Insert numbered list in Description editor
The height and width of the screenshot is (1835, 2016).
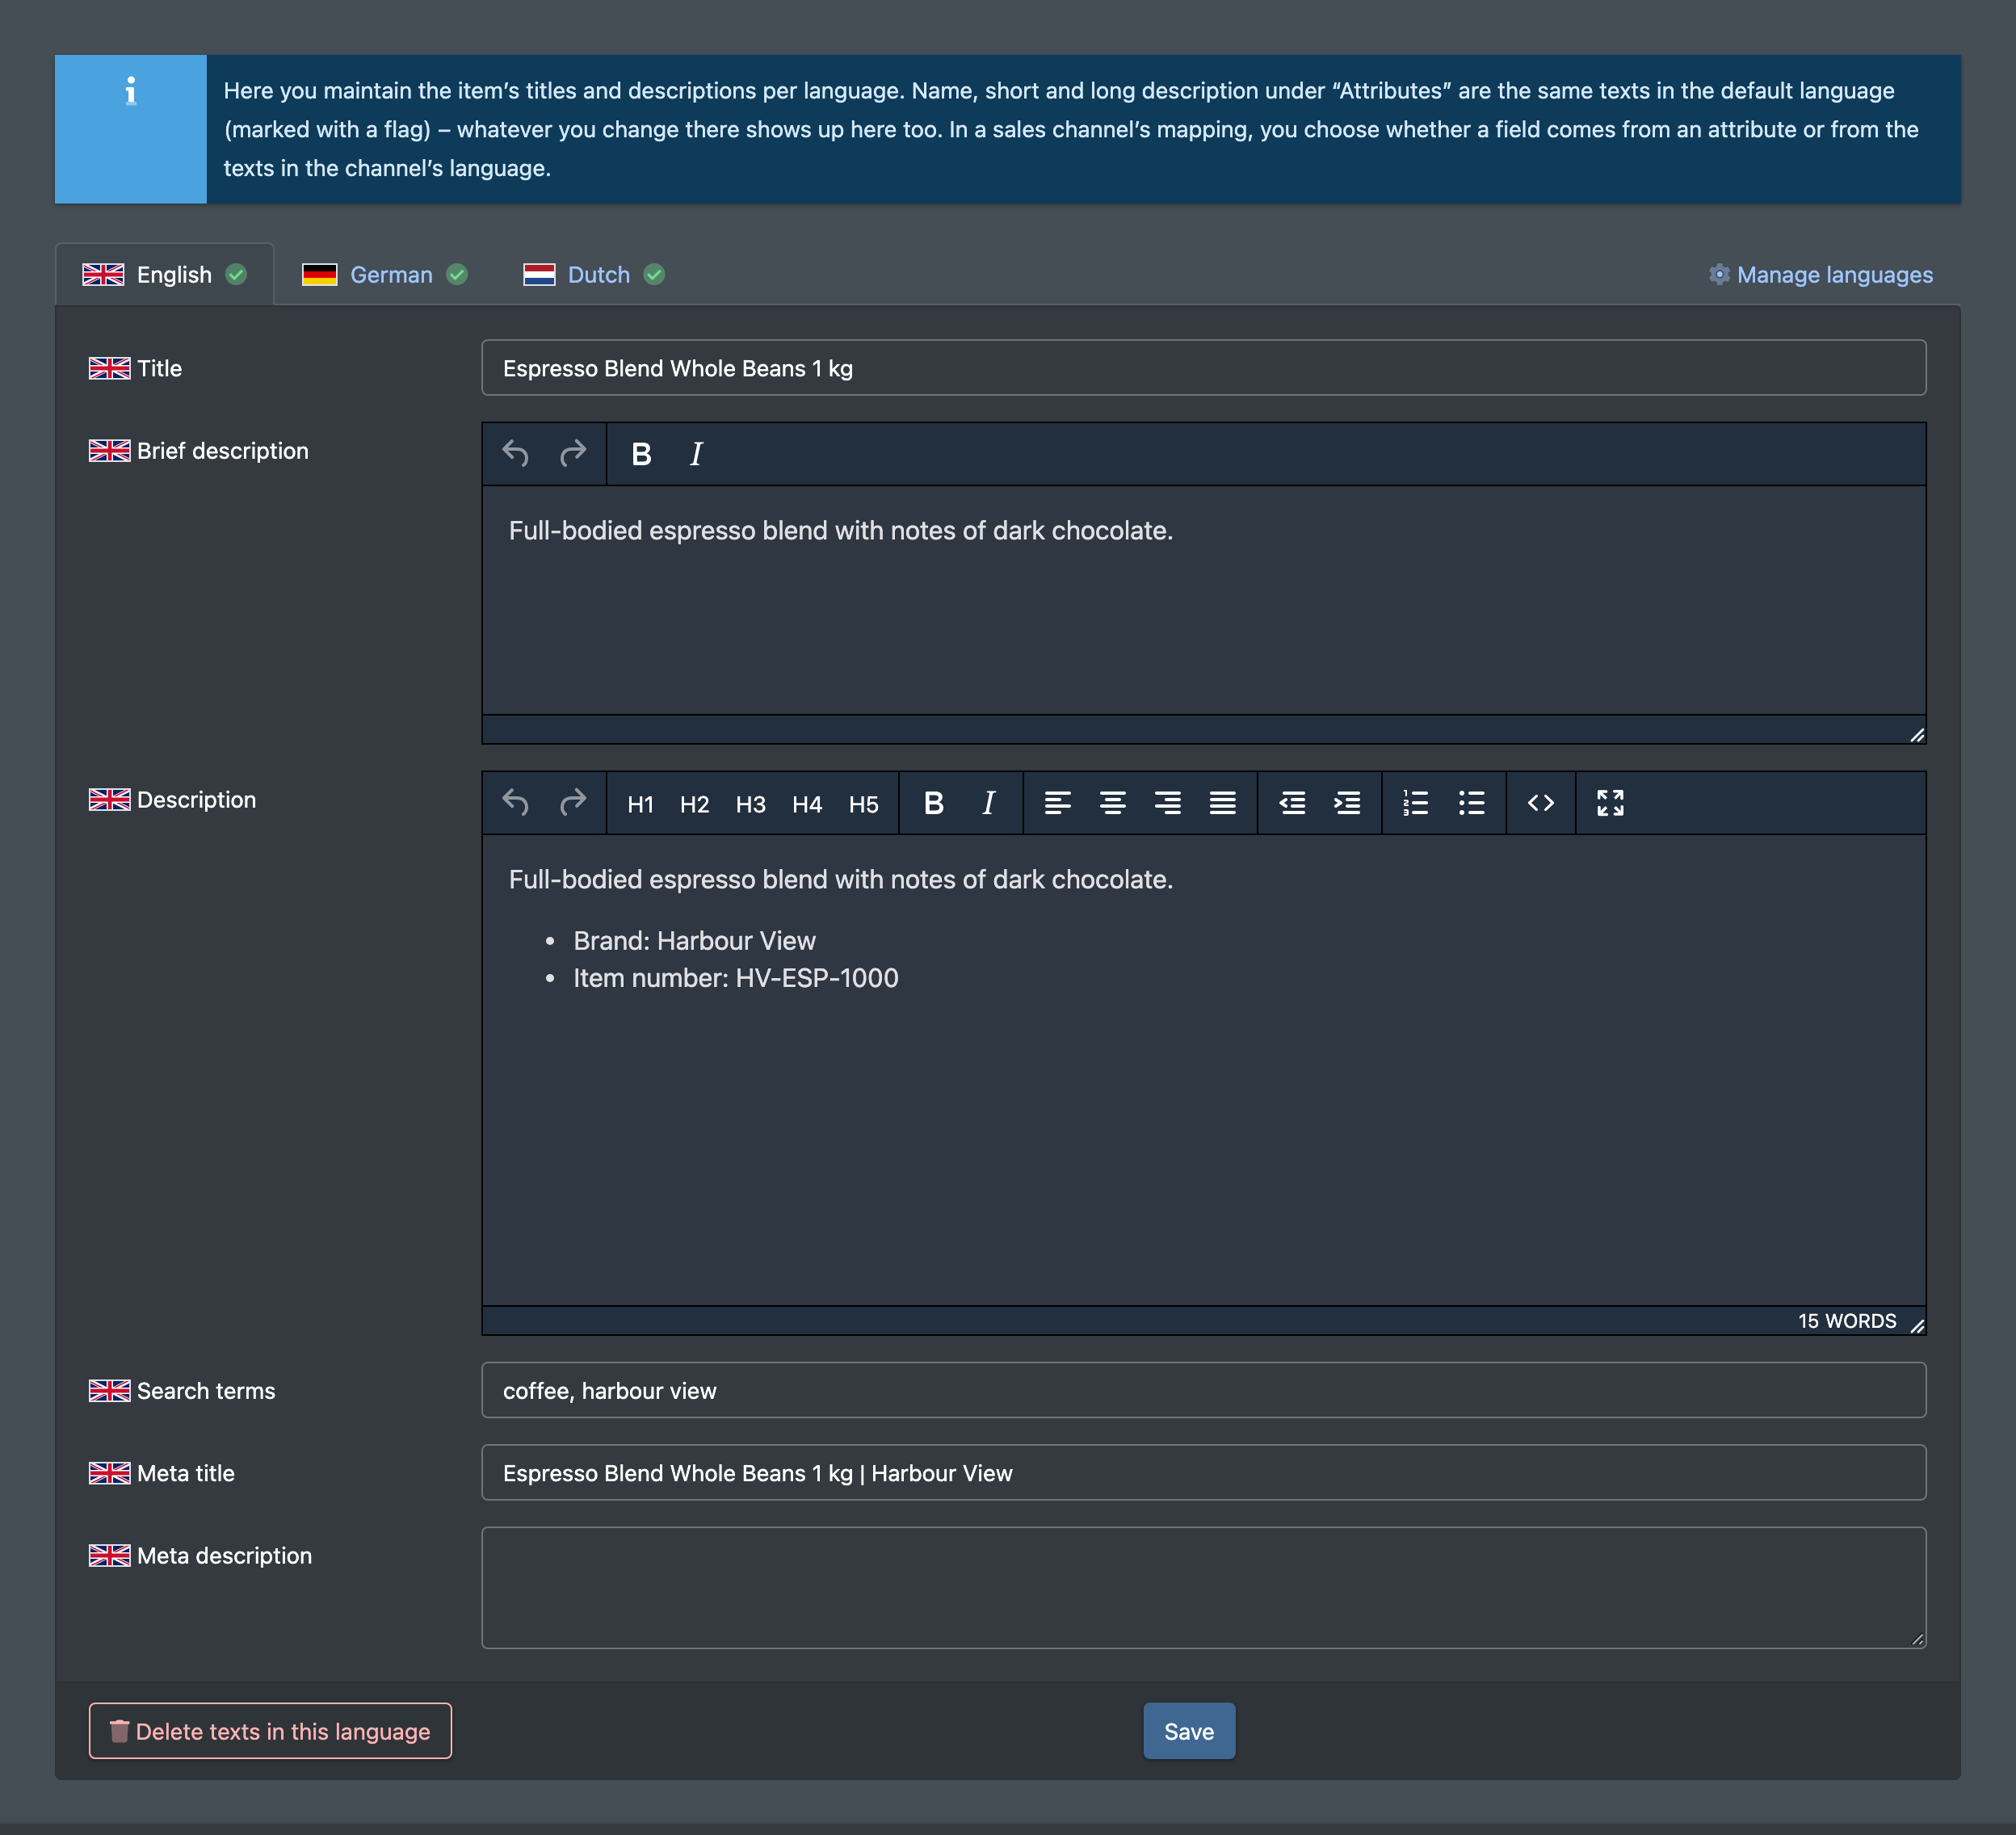click(x=1415, y=803)
